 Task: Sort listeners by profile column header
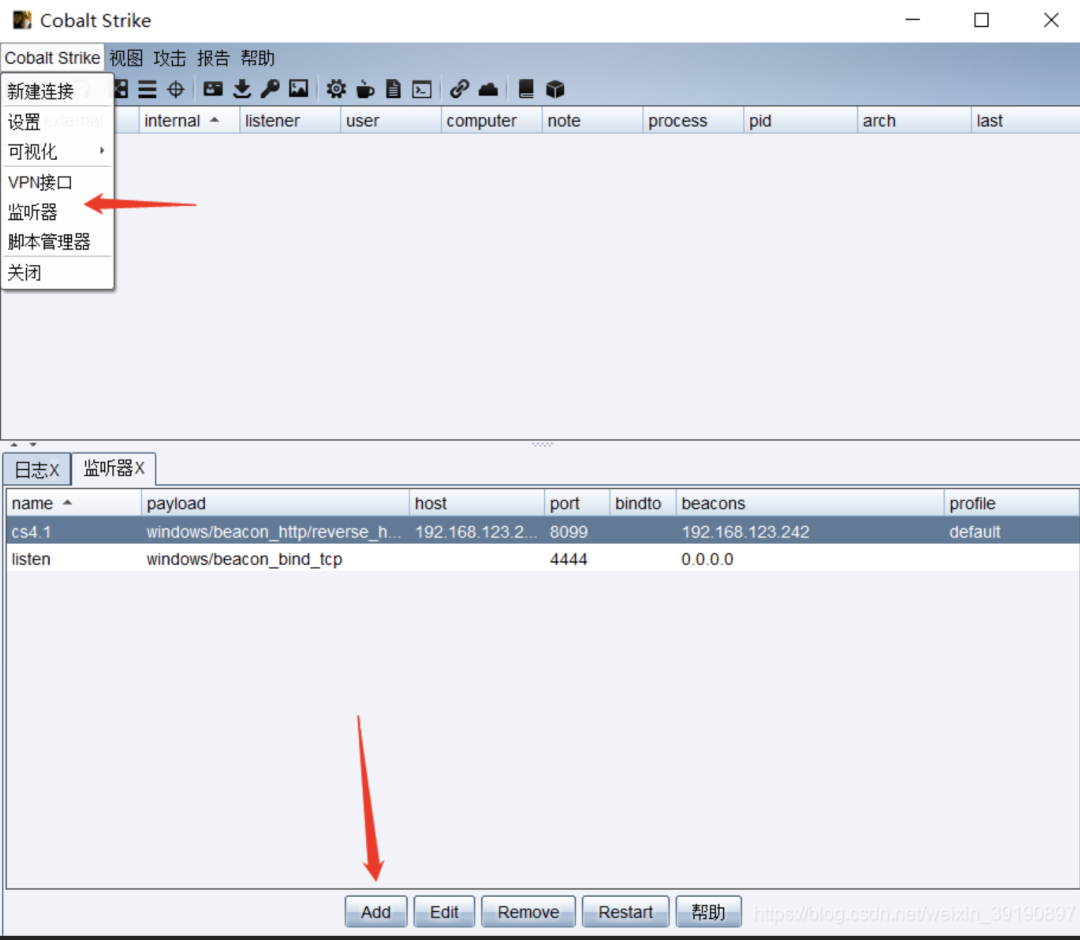click(x=1011, y=503)
